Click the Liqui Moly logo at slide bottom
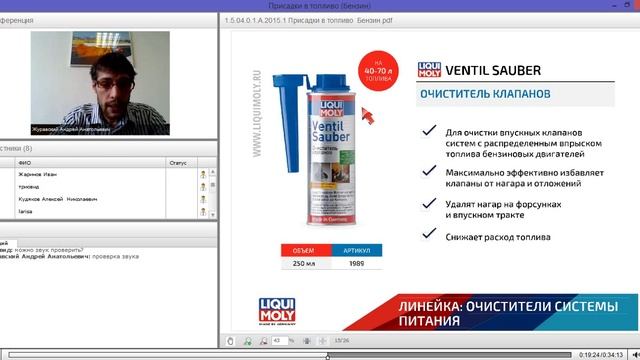 click(x=277, y=311)
